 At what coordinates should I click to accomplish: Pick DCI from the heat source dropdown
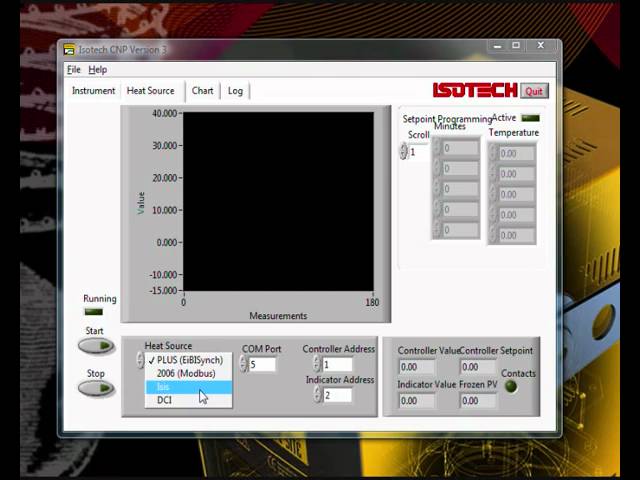coord(189,400)
